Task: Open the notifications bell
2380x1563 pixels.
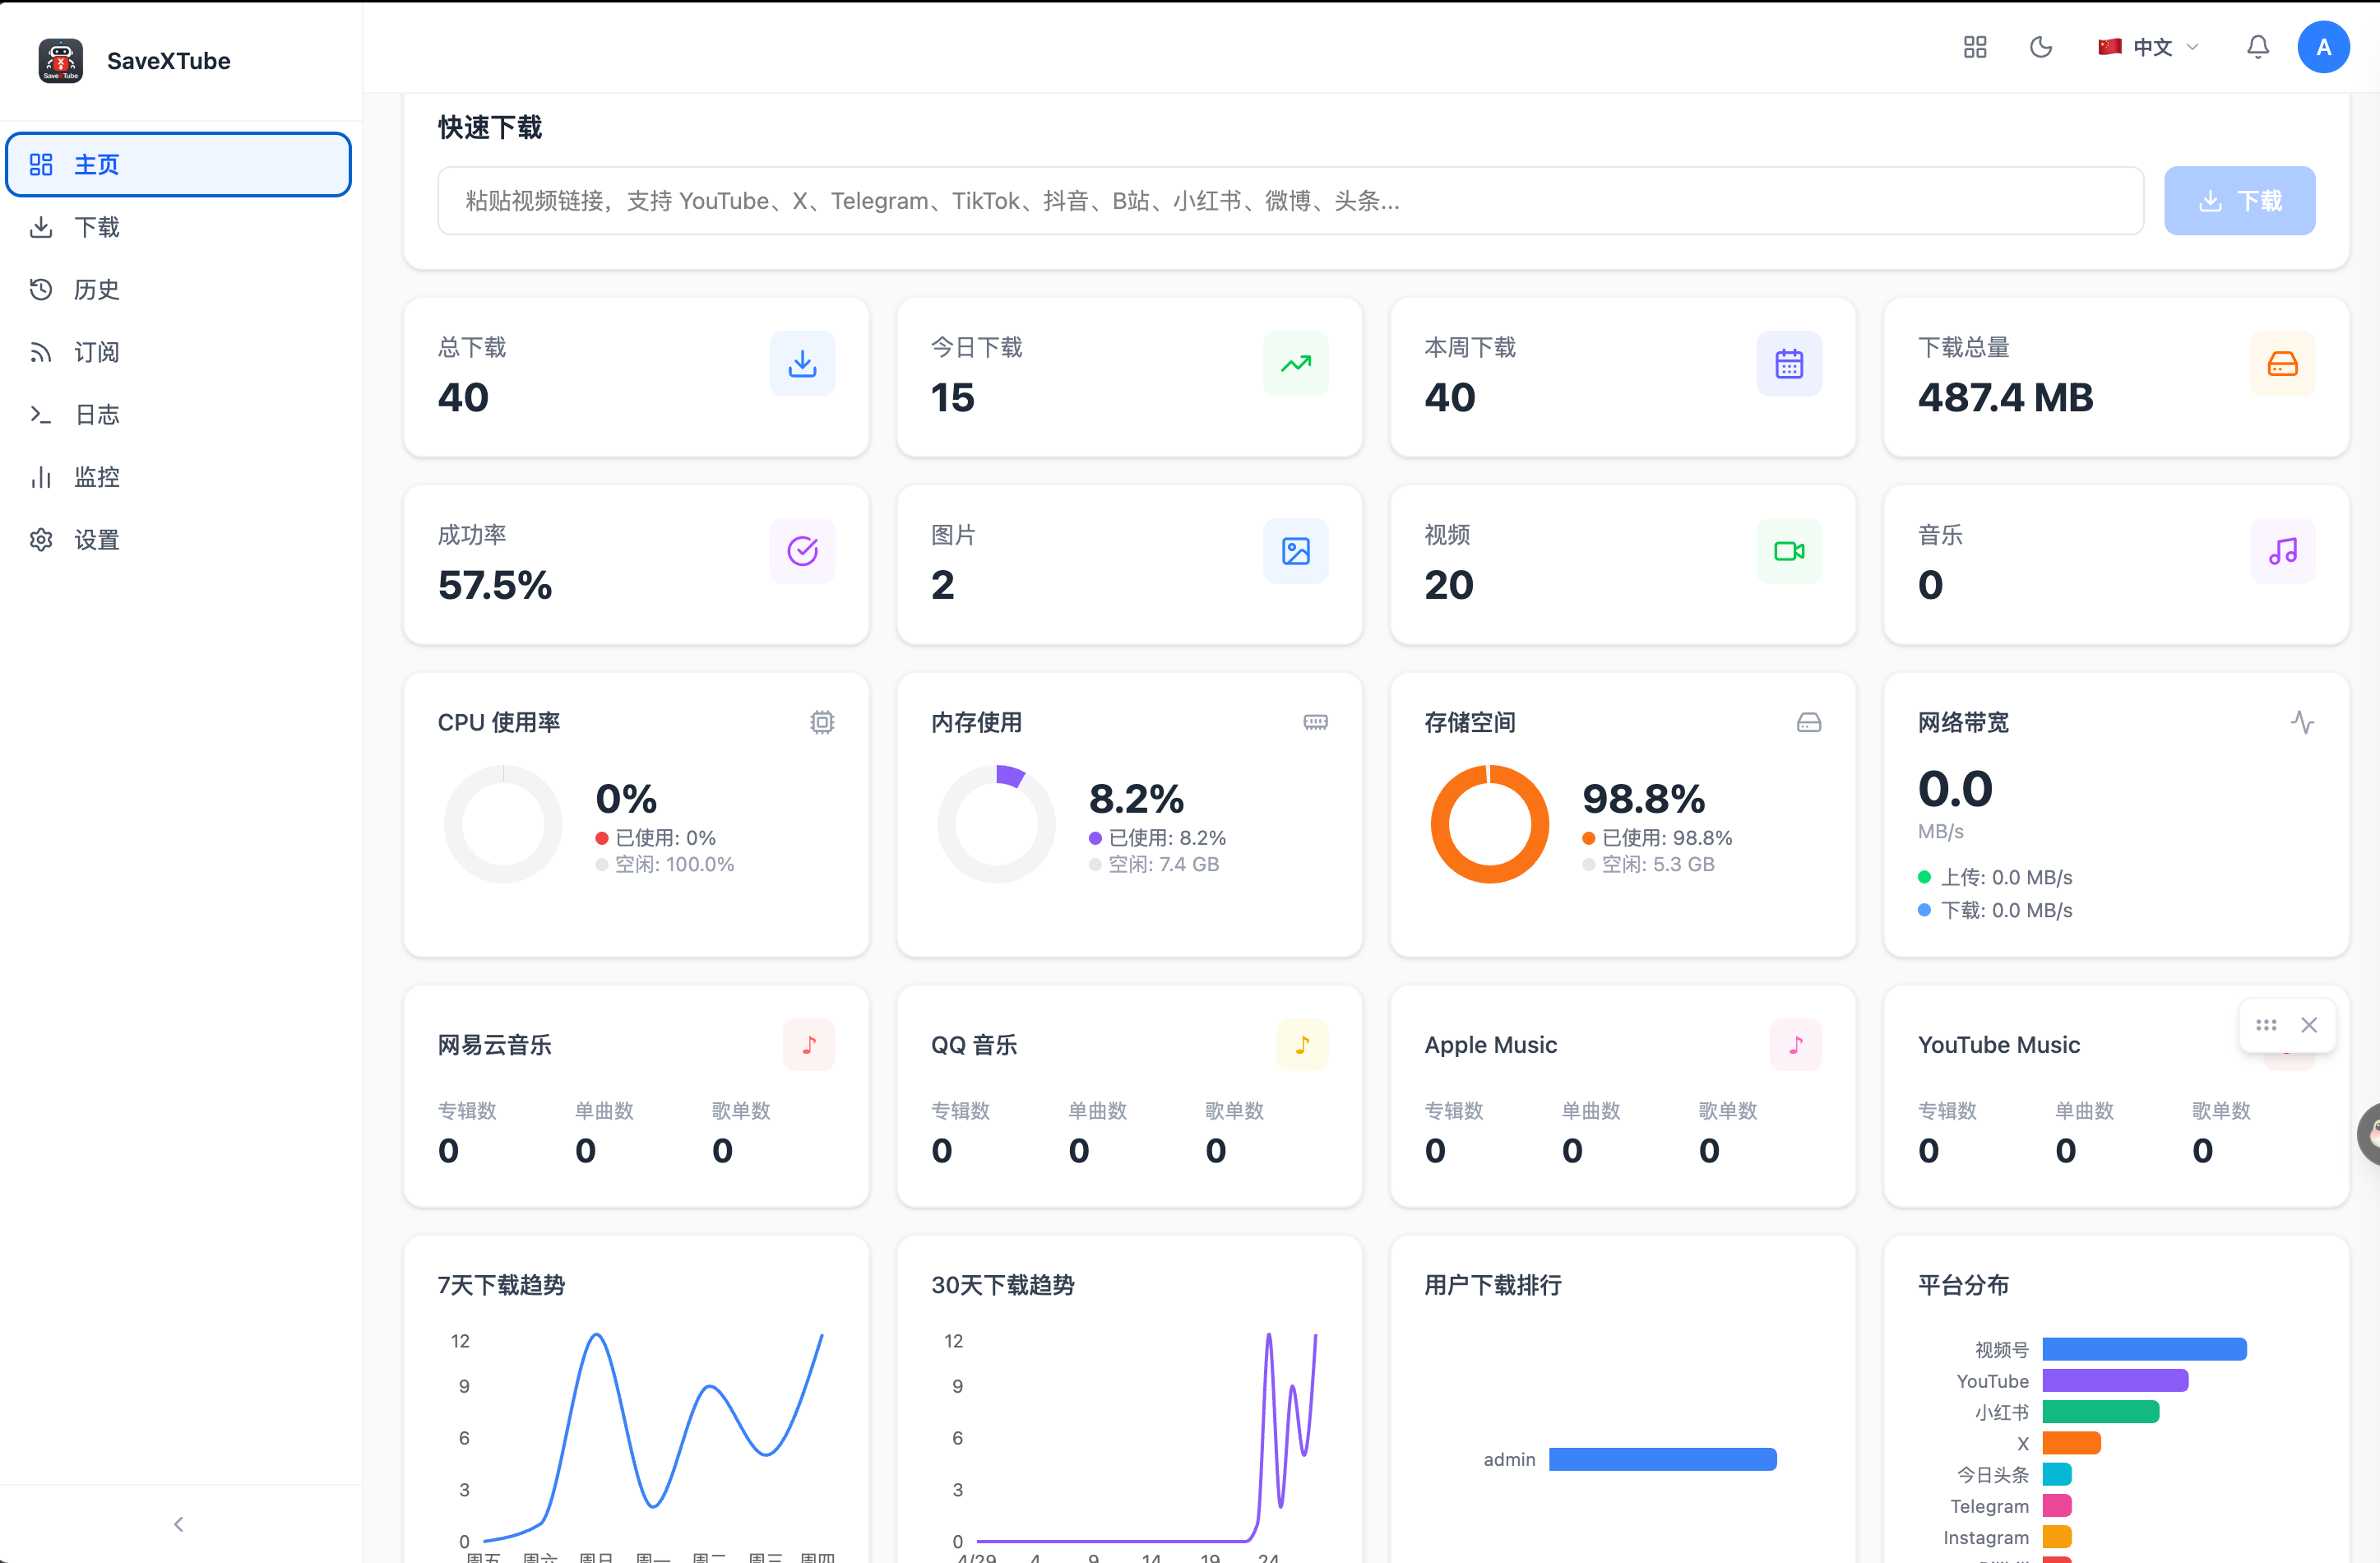Action: point(2258,47)
